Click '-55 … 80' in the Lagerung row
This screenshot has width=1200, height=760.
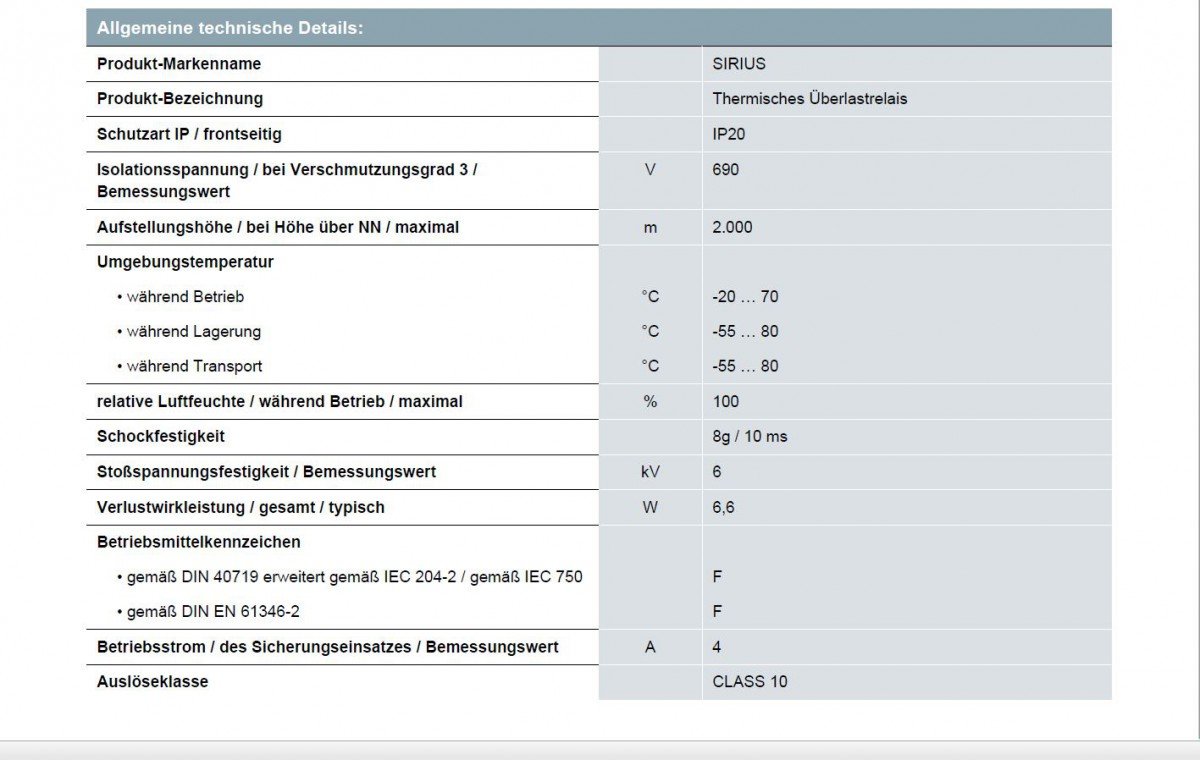point(745,331)
